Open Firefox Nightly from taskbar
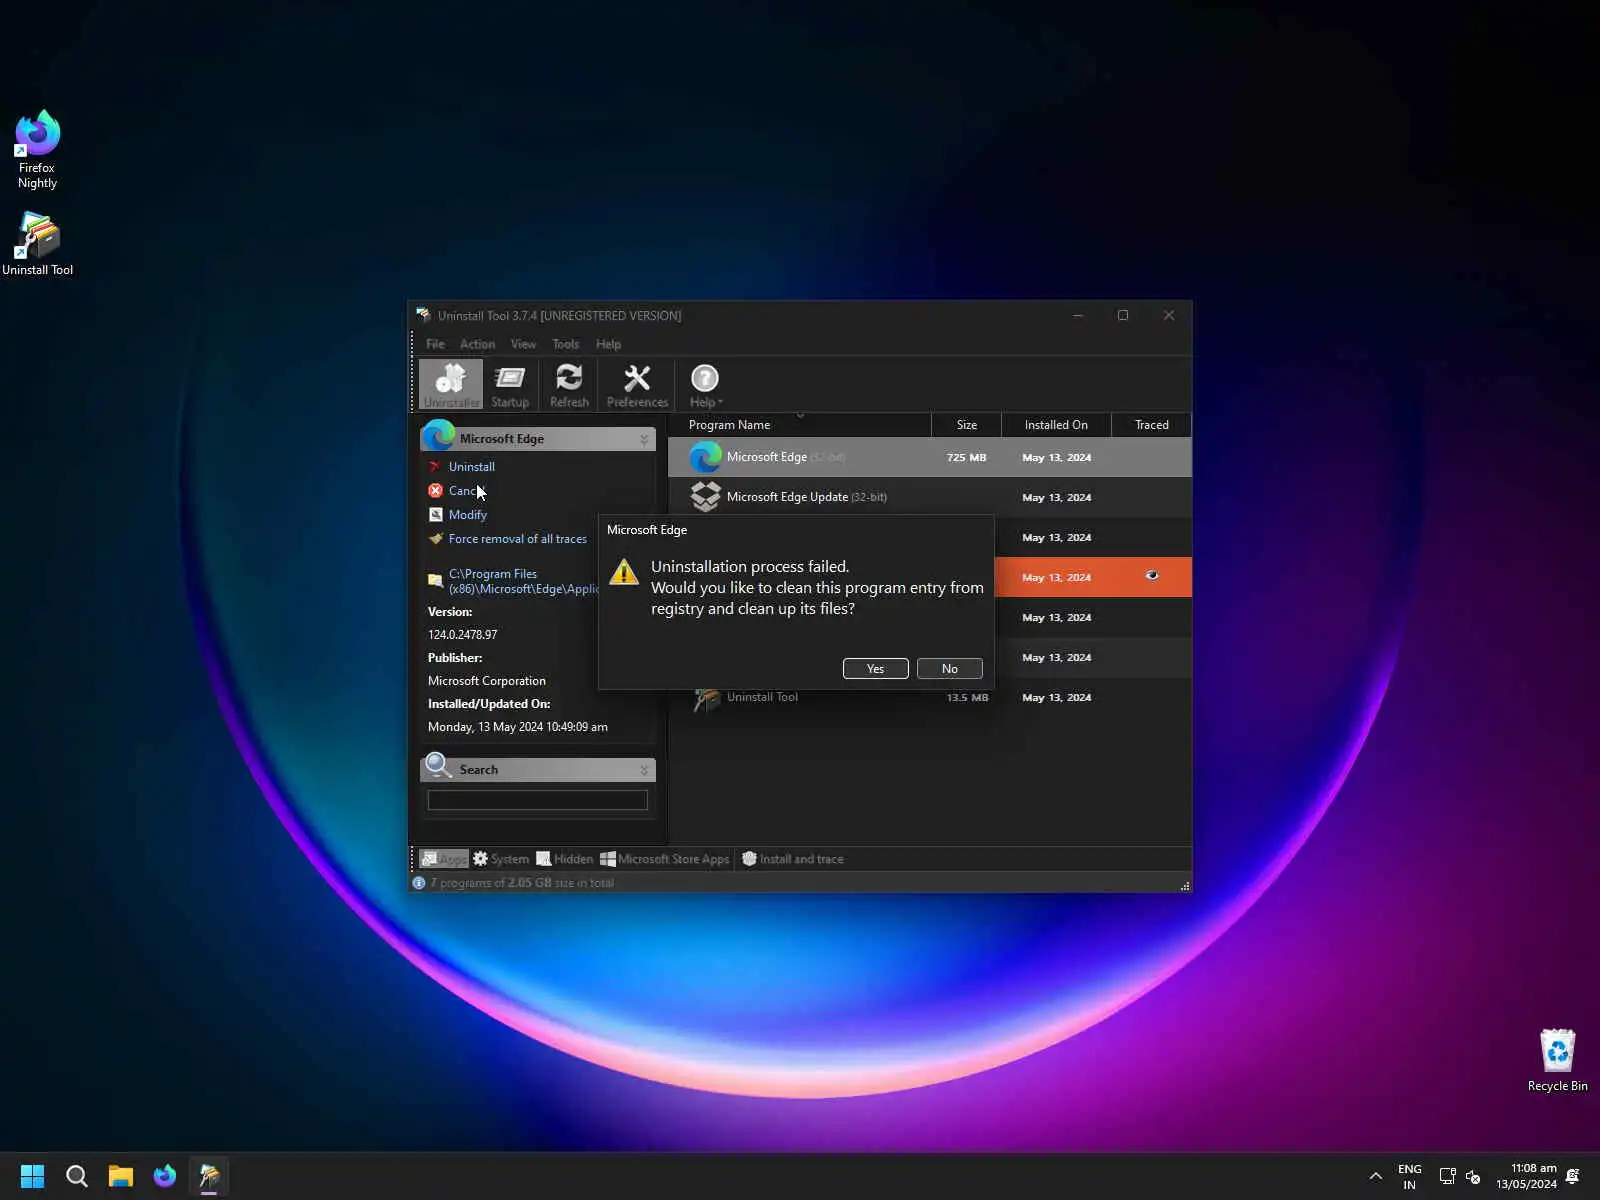Viewport: 1600px width, 1200px height. [x=165, y=1176]
